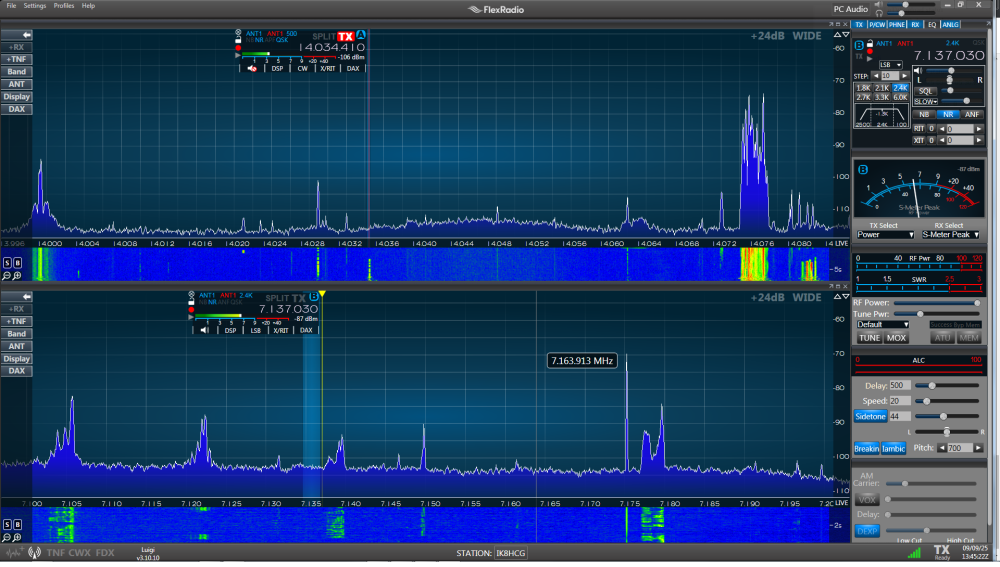Click the headphone icon in title bar
Screen dimensions: 1000x567
pos(879,13)
